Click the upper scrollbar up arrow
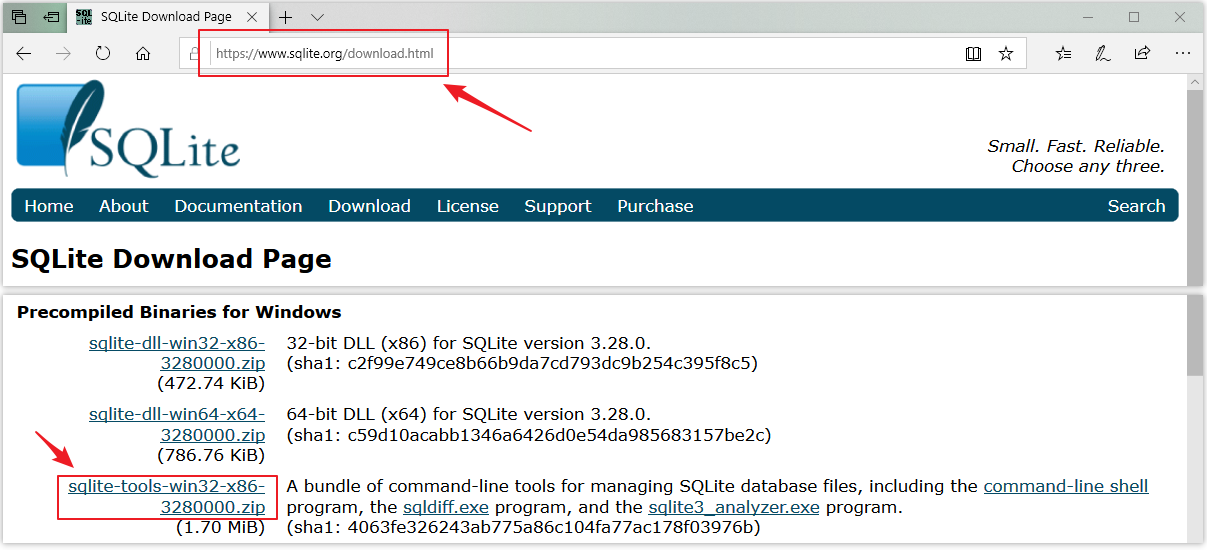 [x=1195, y=82]
